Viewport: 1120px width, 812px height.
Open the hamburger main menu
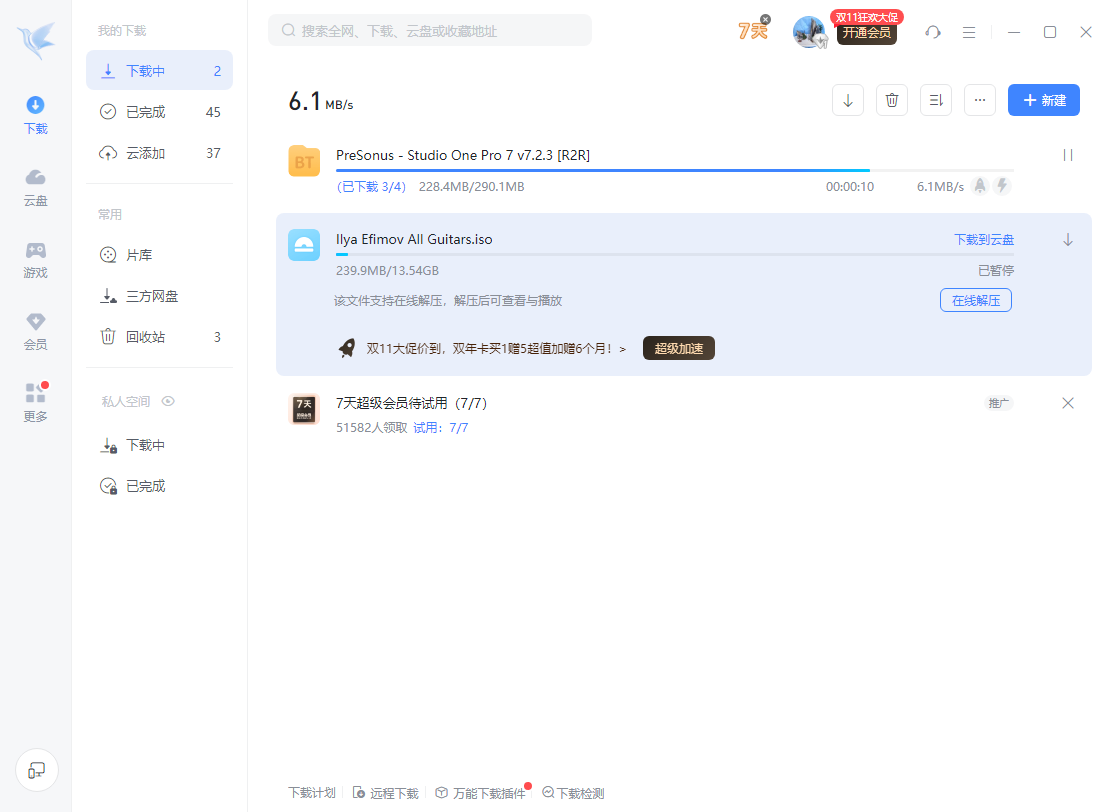coord(969,32)
